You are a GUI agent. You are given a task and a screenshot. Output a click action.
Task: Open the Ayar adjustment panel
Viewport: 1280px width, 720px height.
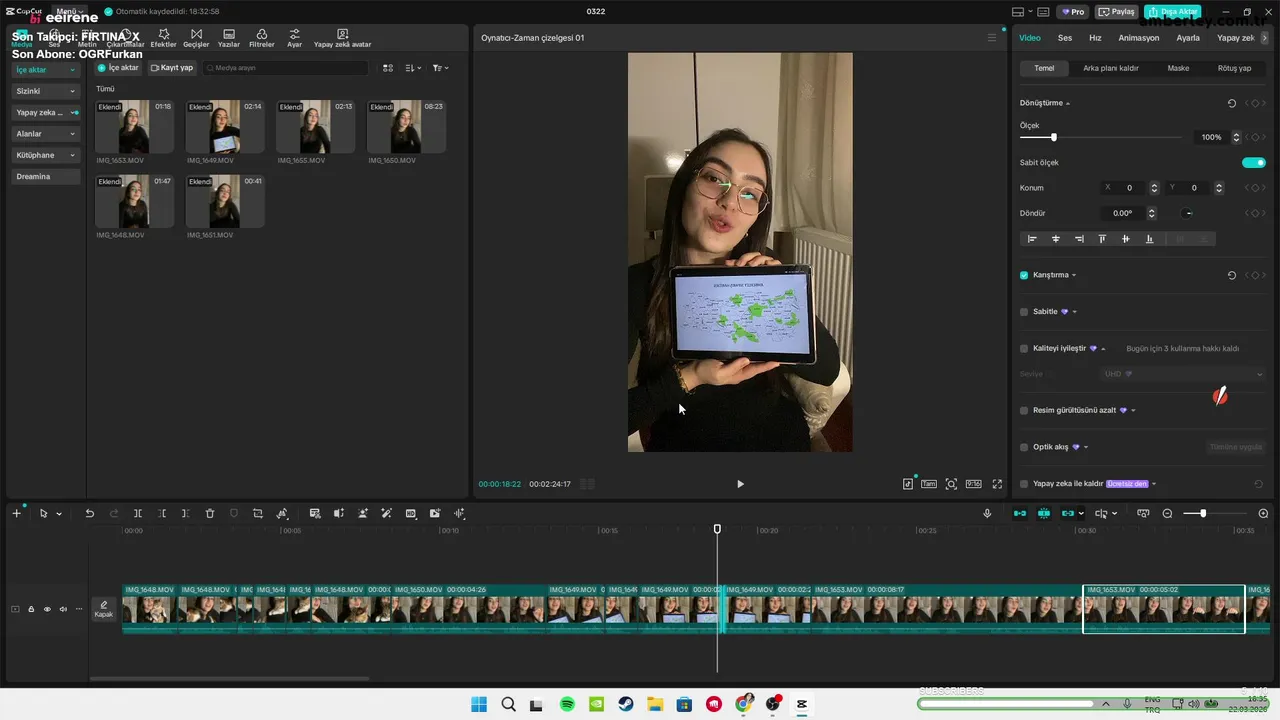pyautogui.click(x=294, y=38)
